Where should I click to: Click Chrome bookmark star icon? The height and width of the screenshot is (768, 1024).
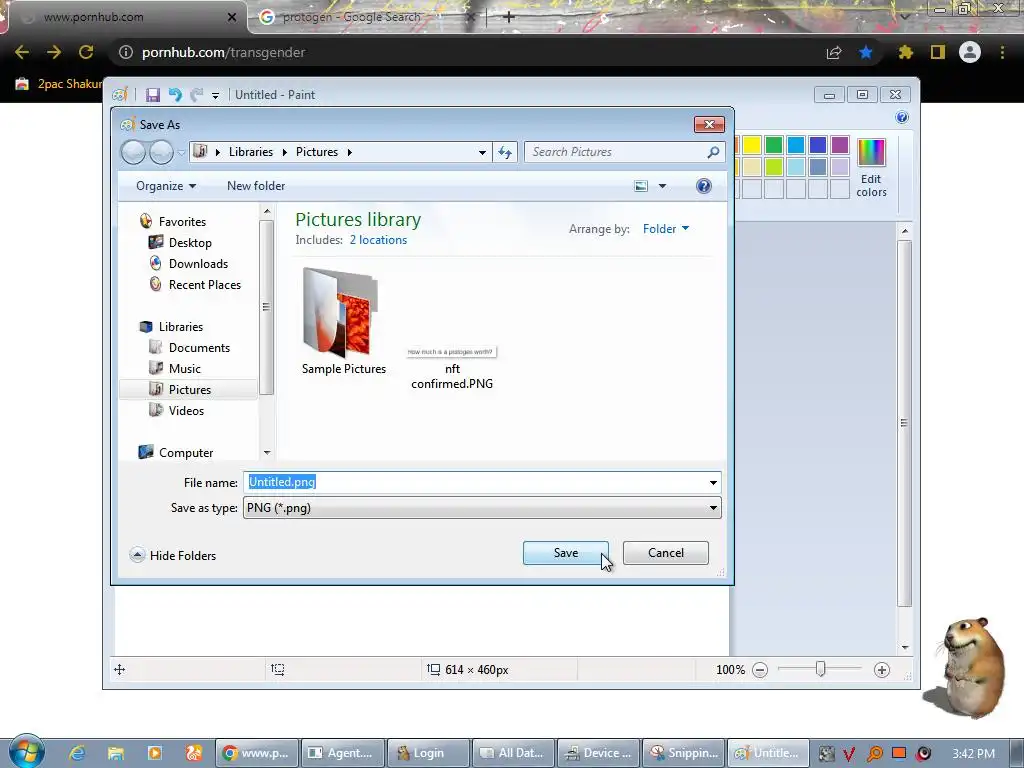[x=866, y=52]
